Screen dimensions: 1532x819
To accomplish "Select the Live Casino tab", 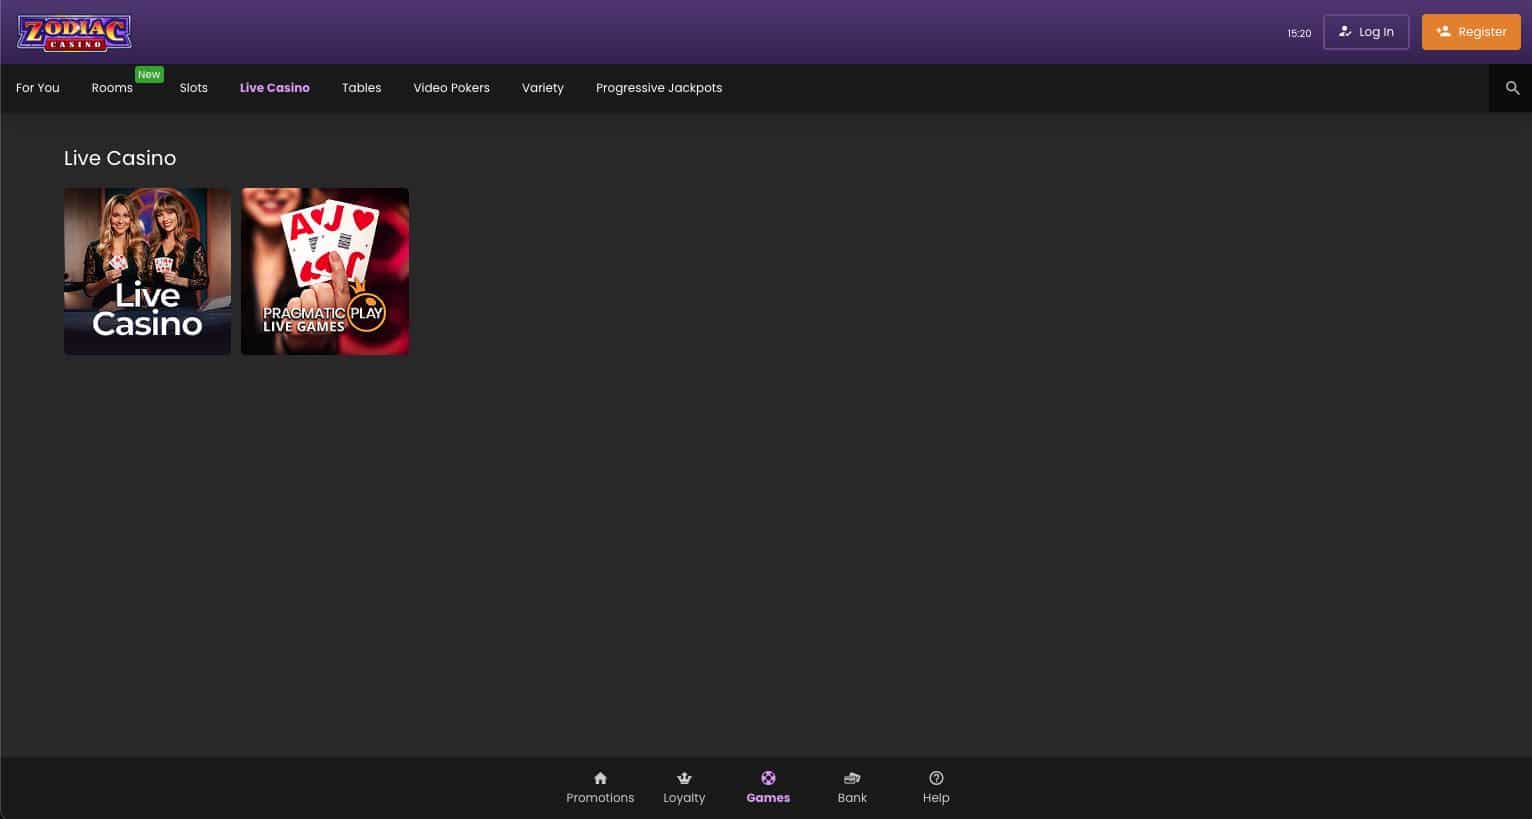I will tap(275, 88).
